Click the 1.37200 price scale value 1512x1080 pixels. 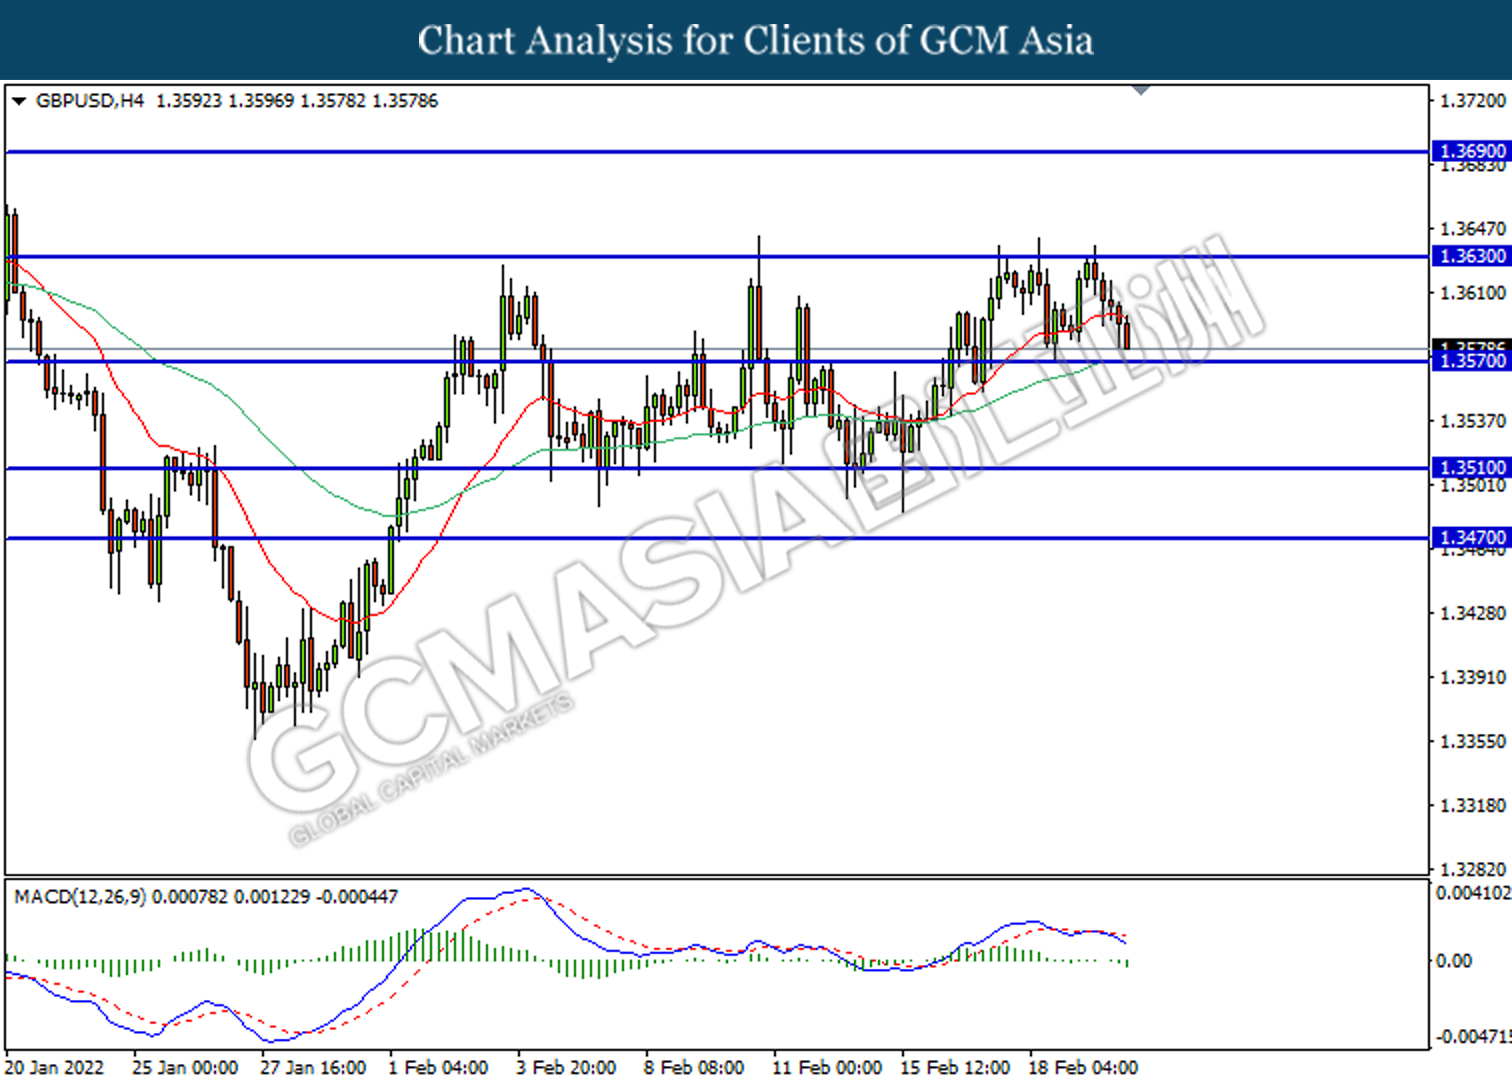tap(1472, 101)
